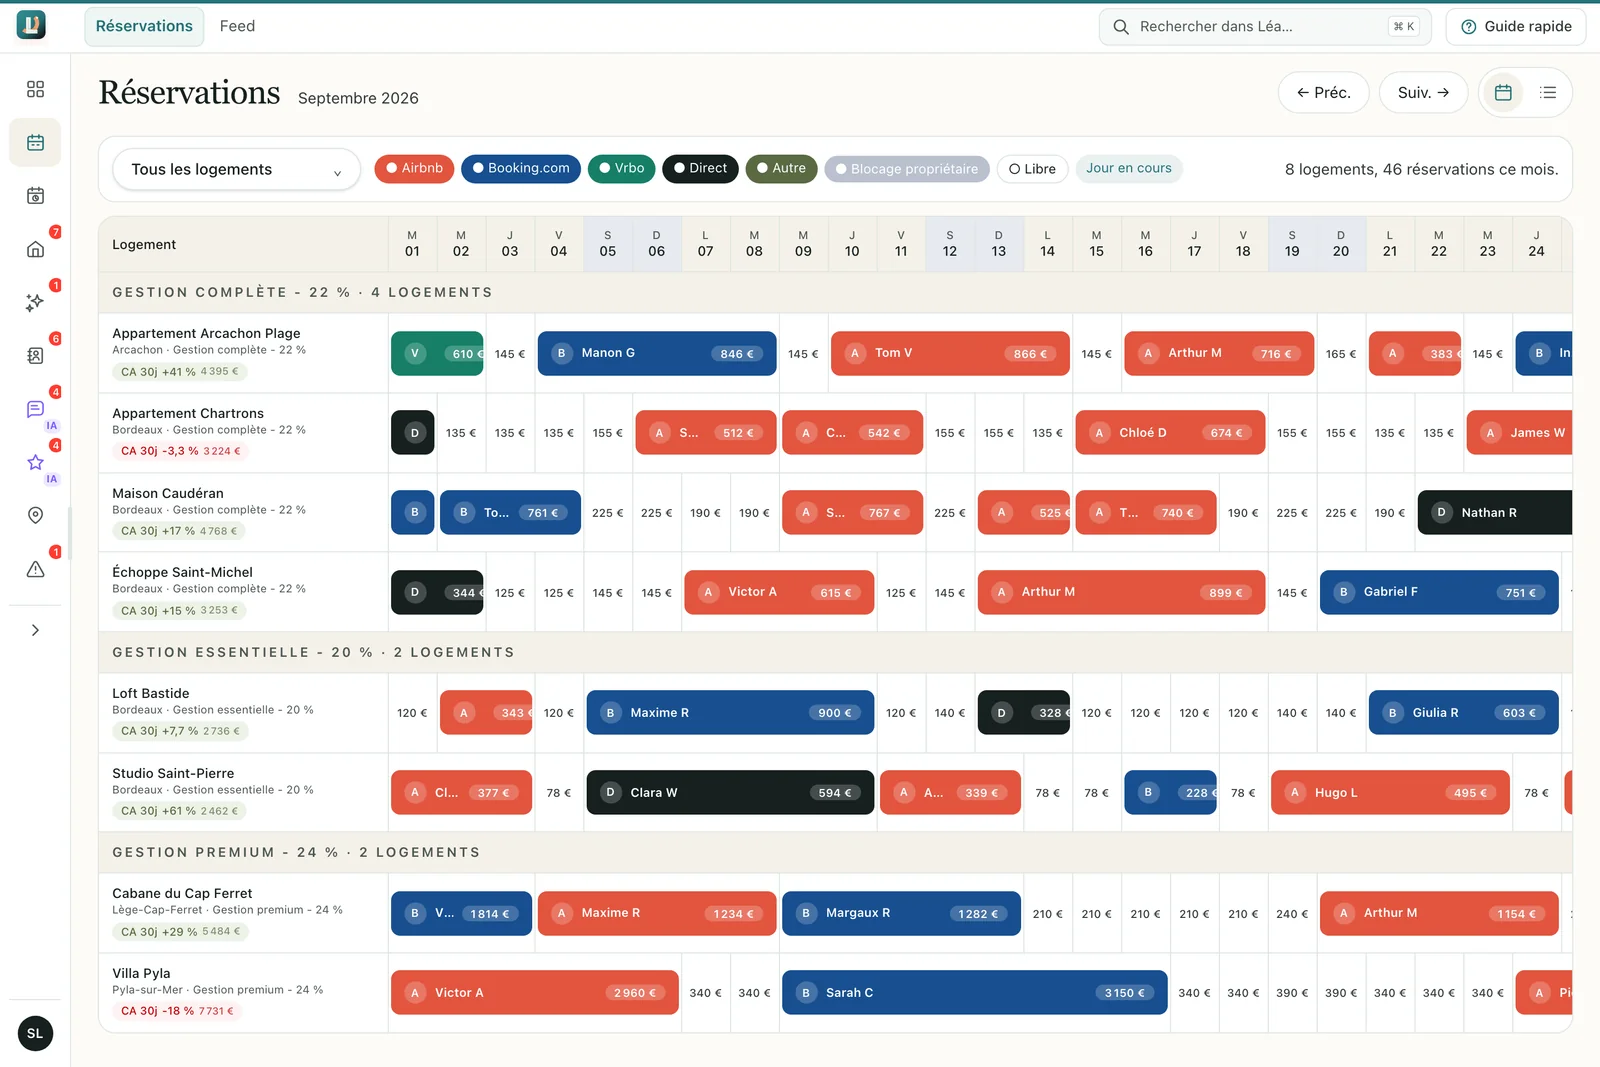This screenshot has width=1600, height=1067.
Task: Click Gestion Premium group header
Action: tap(835, 852)
